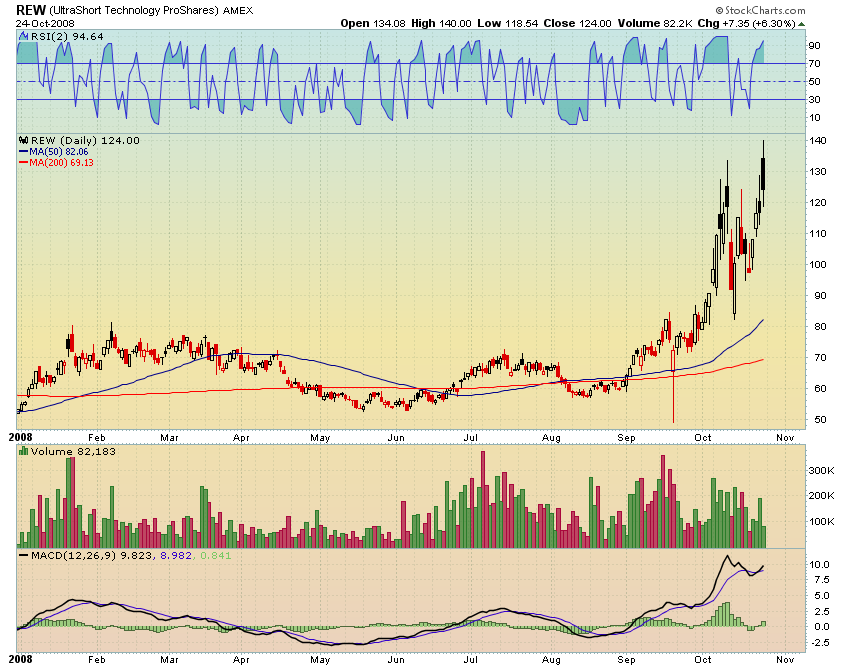
Task: Click the red MA(200) legend line marker
Action: pyautogui.click(x=23, y=163)
